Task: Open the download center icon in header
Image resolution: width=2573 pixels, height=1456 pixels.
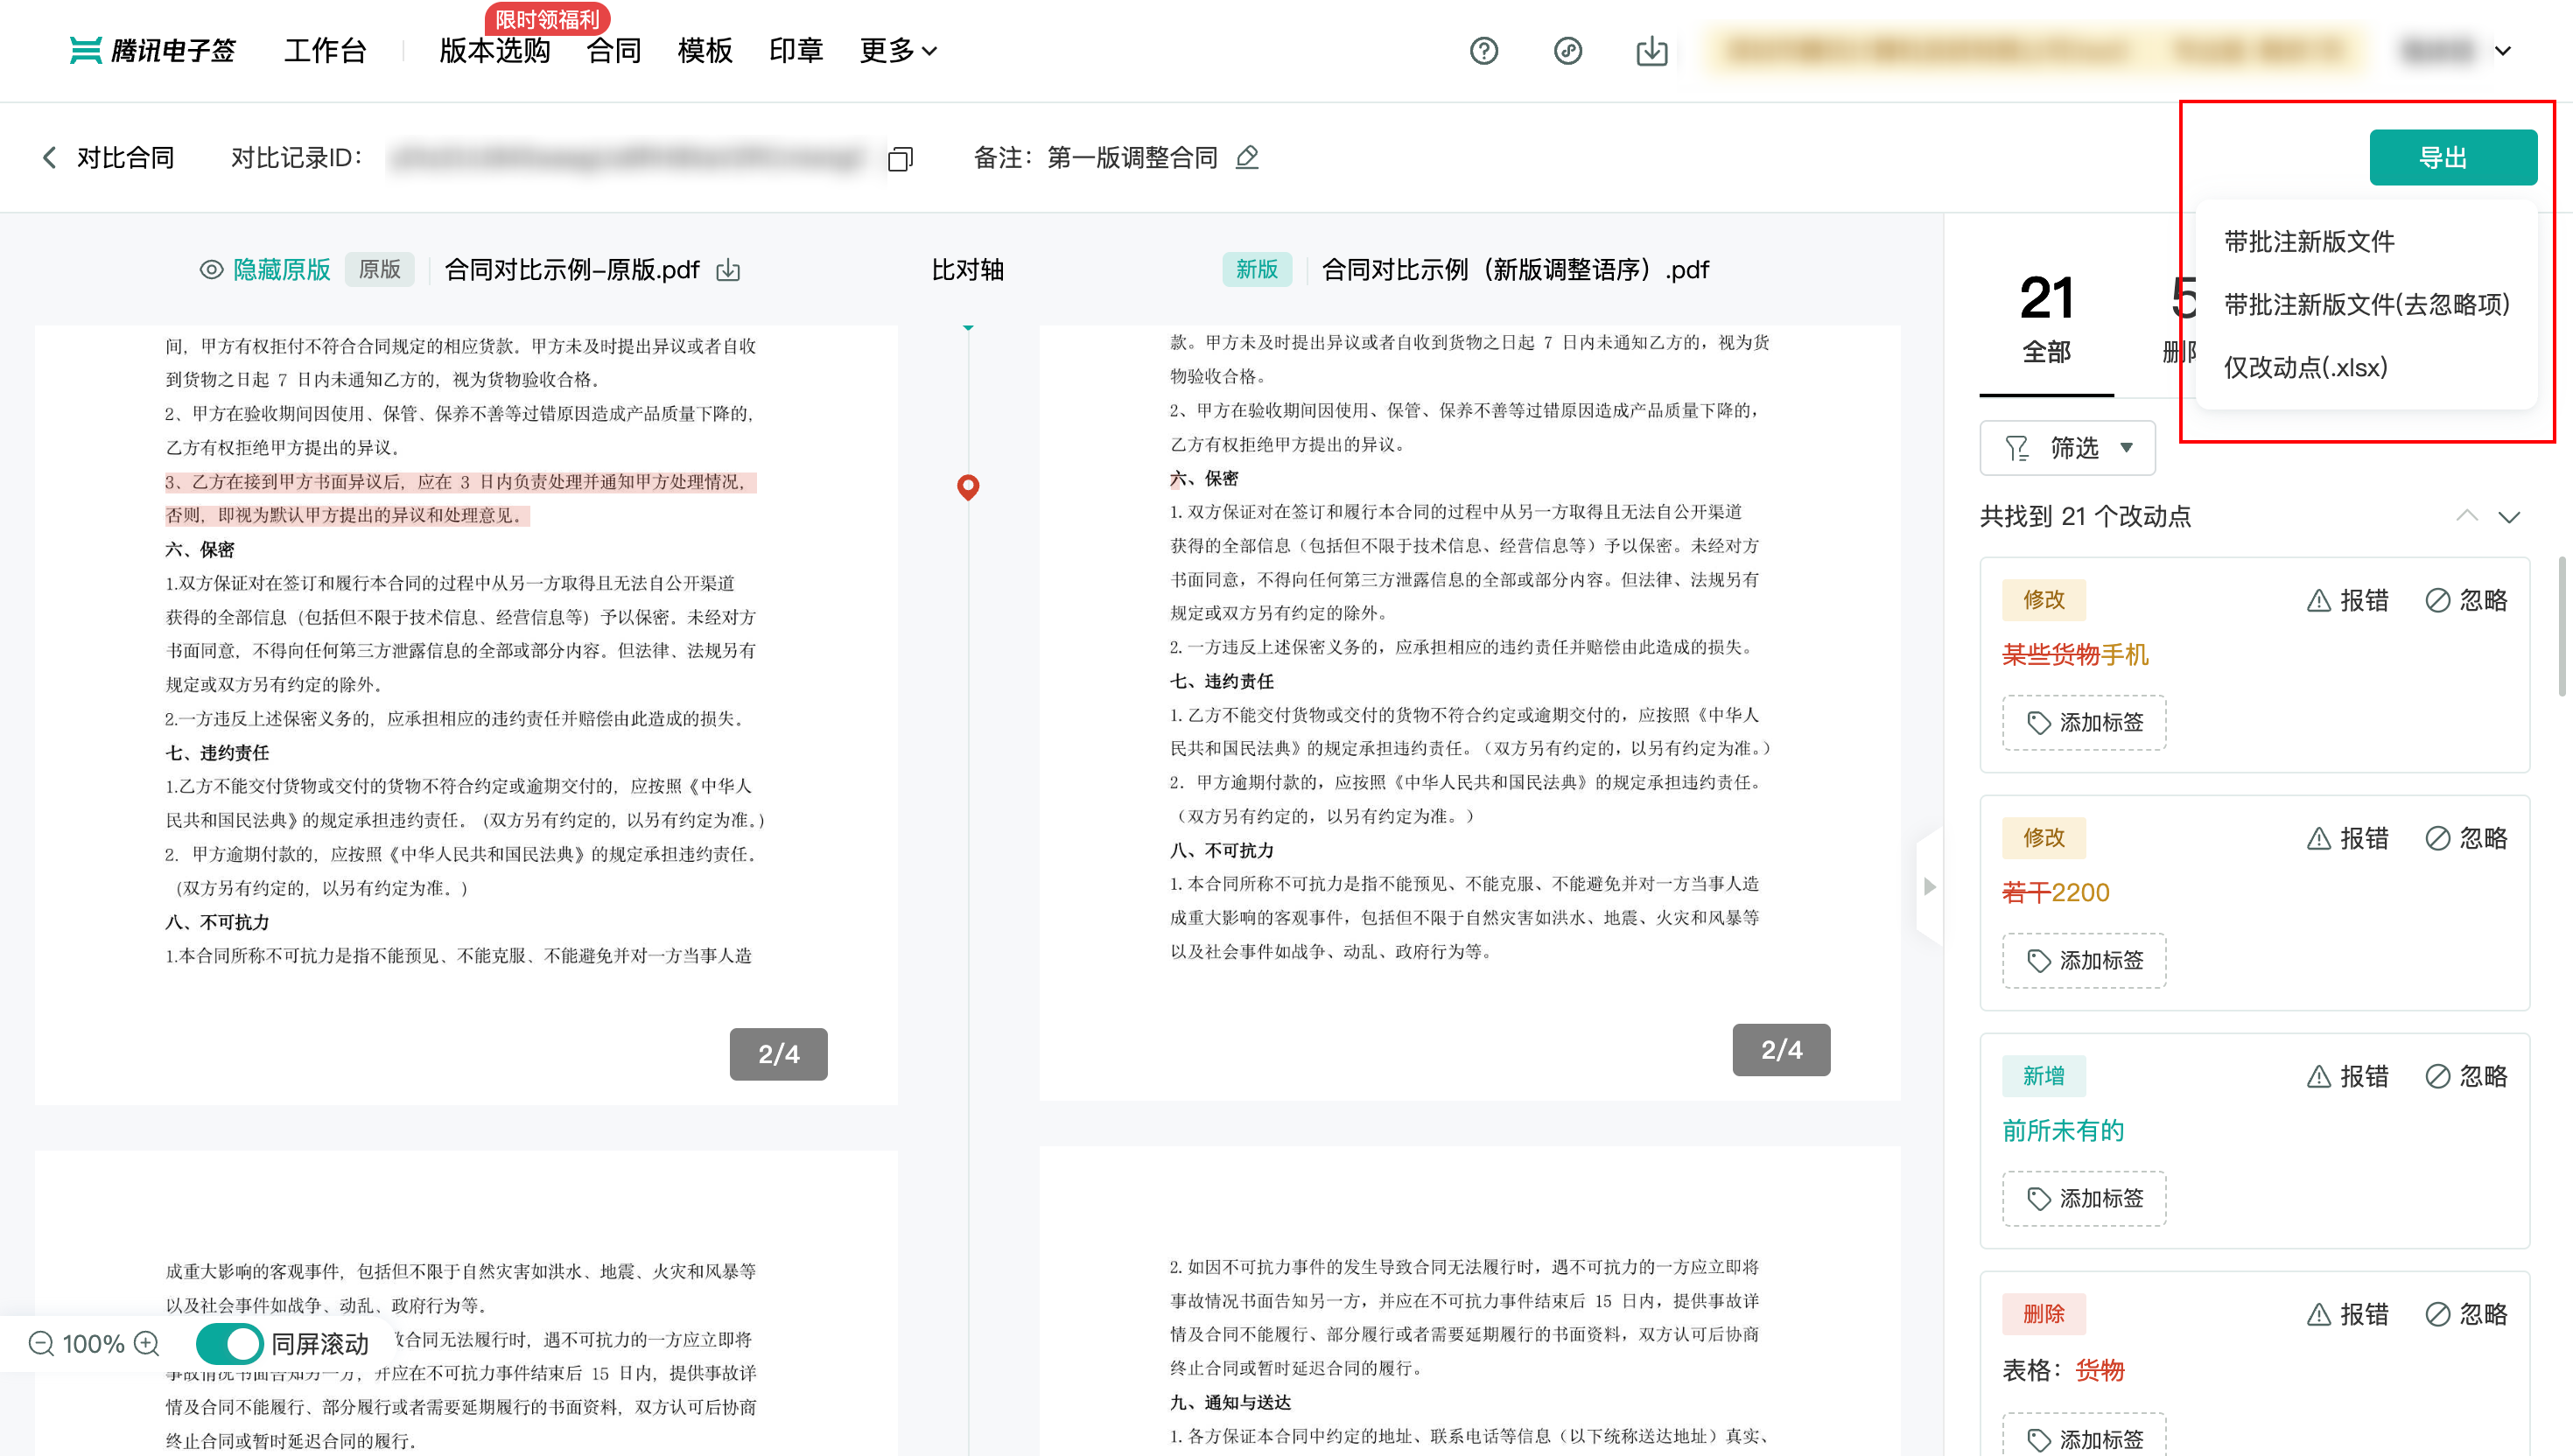Action: [1651, 51]
